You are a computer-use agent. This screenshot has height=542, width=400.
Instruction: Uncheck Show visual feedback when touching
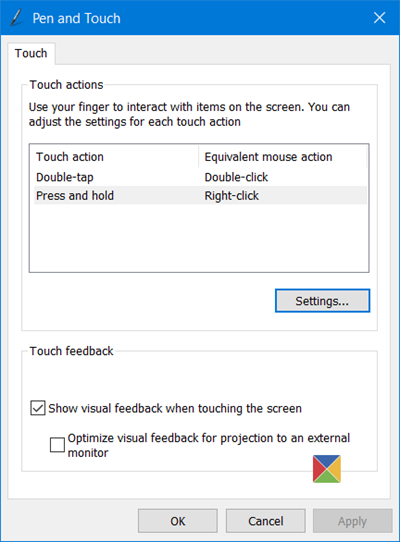38,408
